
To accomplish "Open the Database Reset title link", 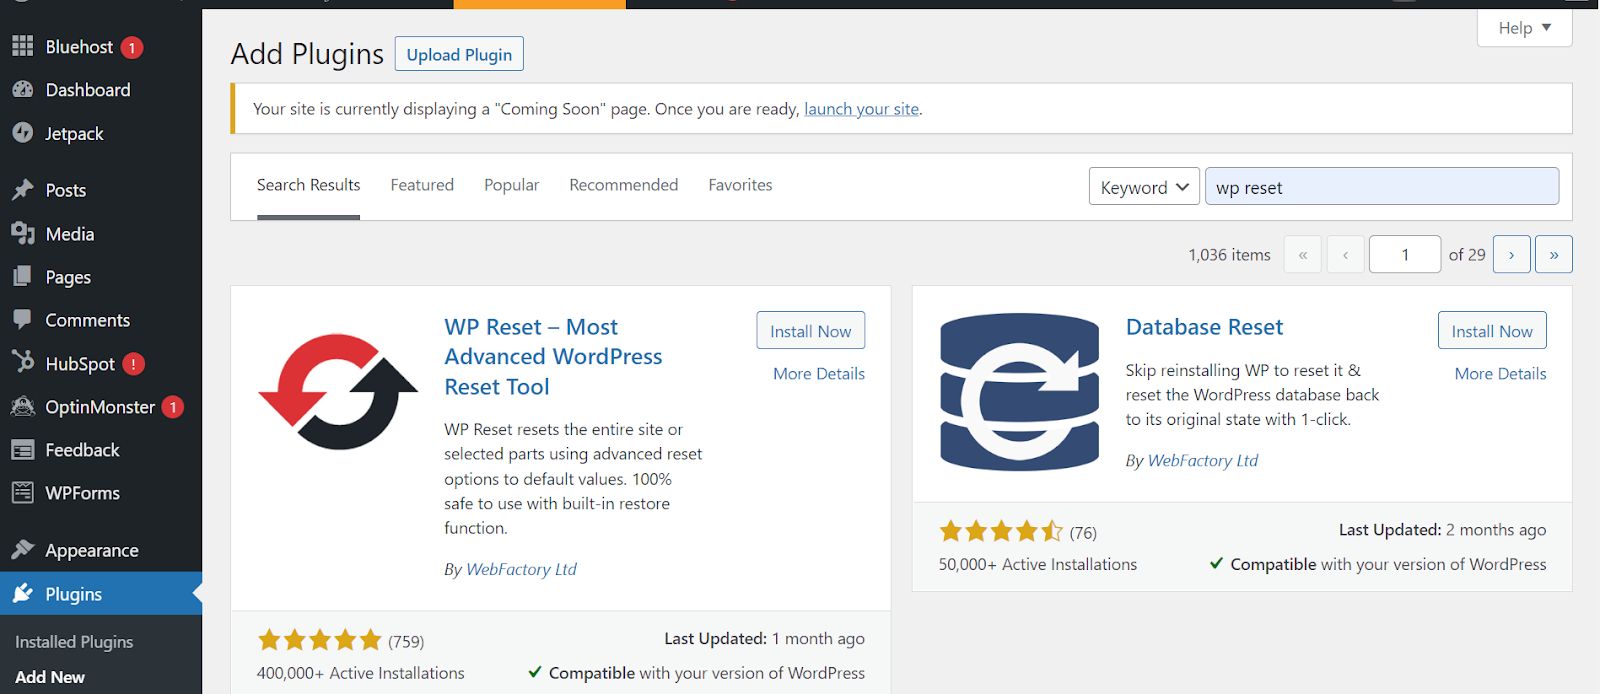I will [1204, 327].
